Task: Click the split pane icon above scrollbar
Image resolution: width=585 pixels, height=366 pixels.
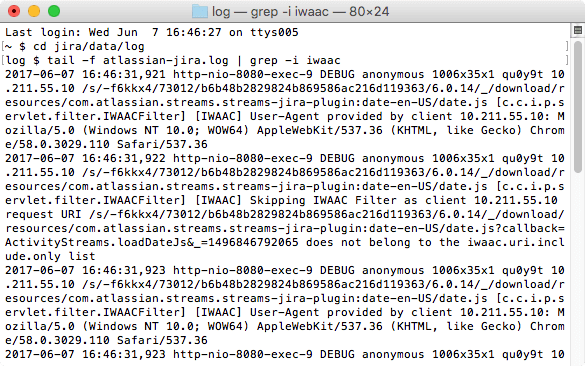Action: pos(578,30)
